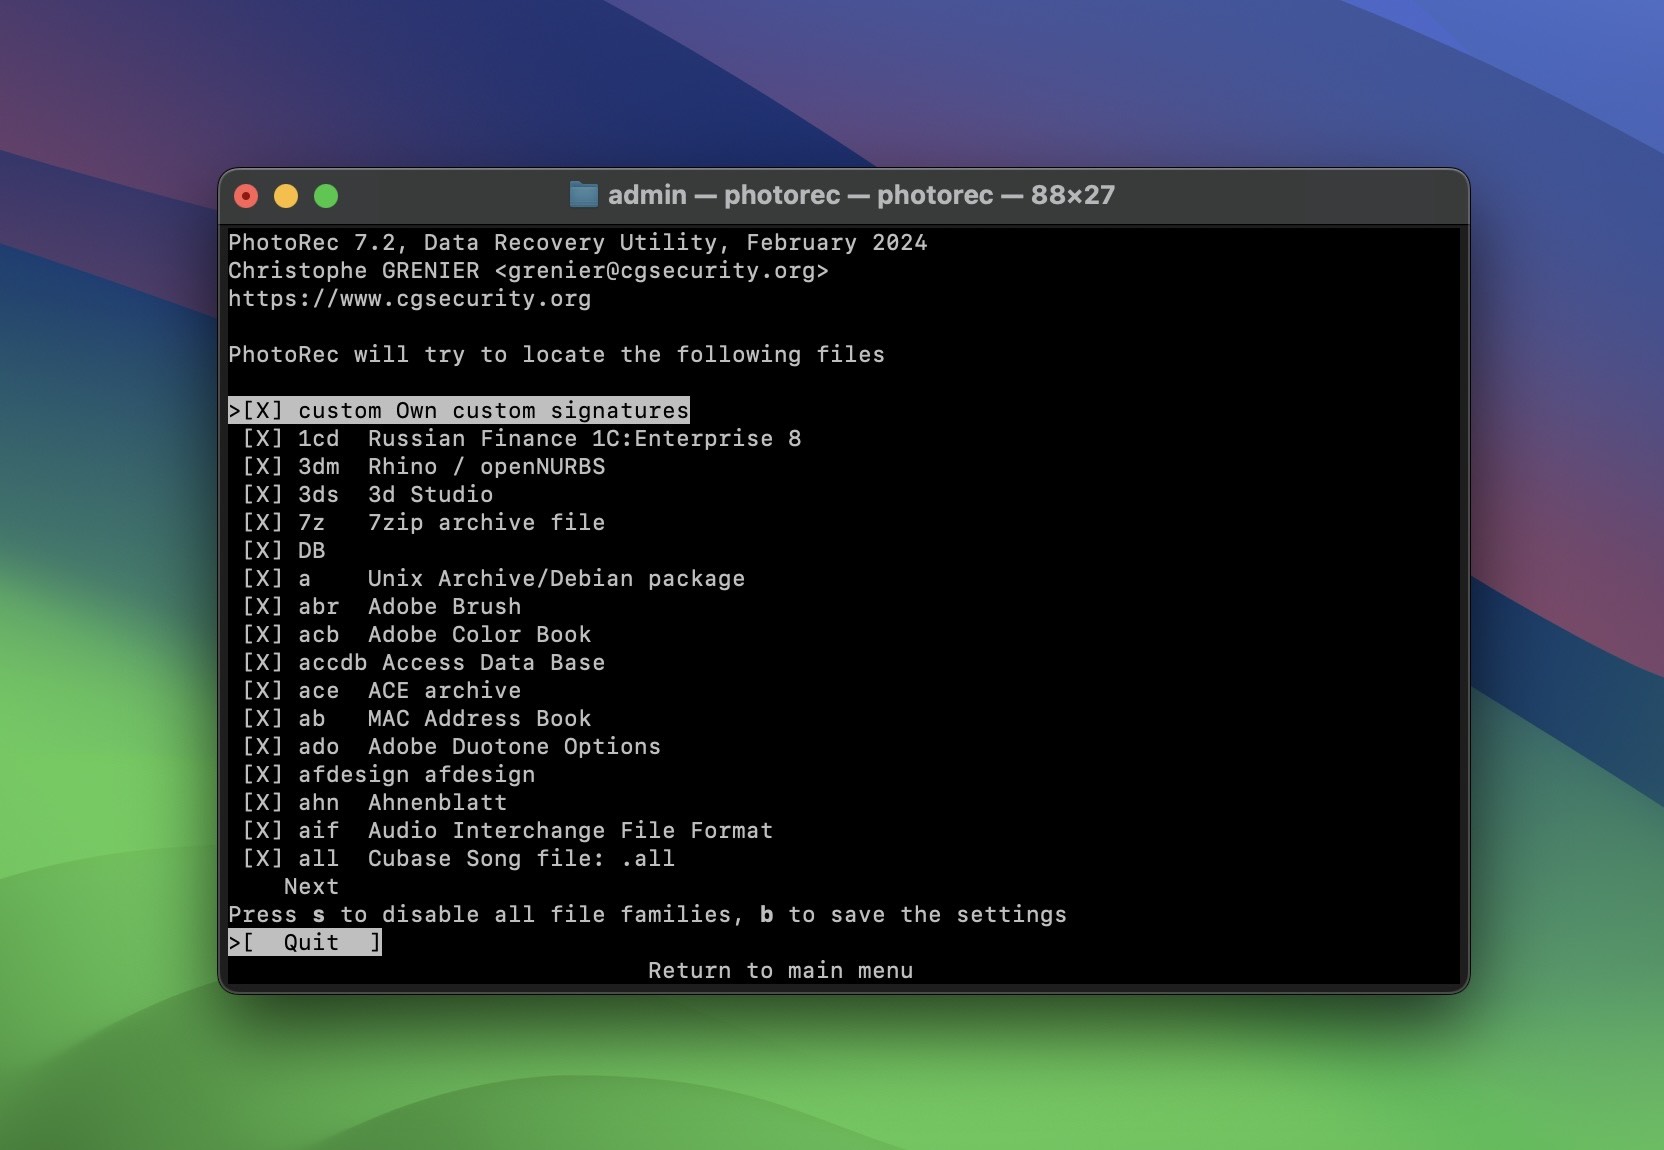Click the terminal window title 'admin — photorec'
Image resolution: width=1664 pixels, height=1150 pixels.
861,195
